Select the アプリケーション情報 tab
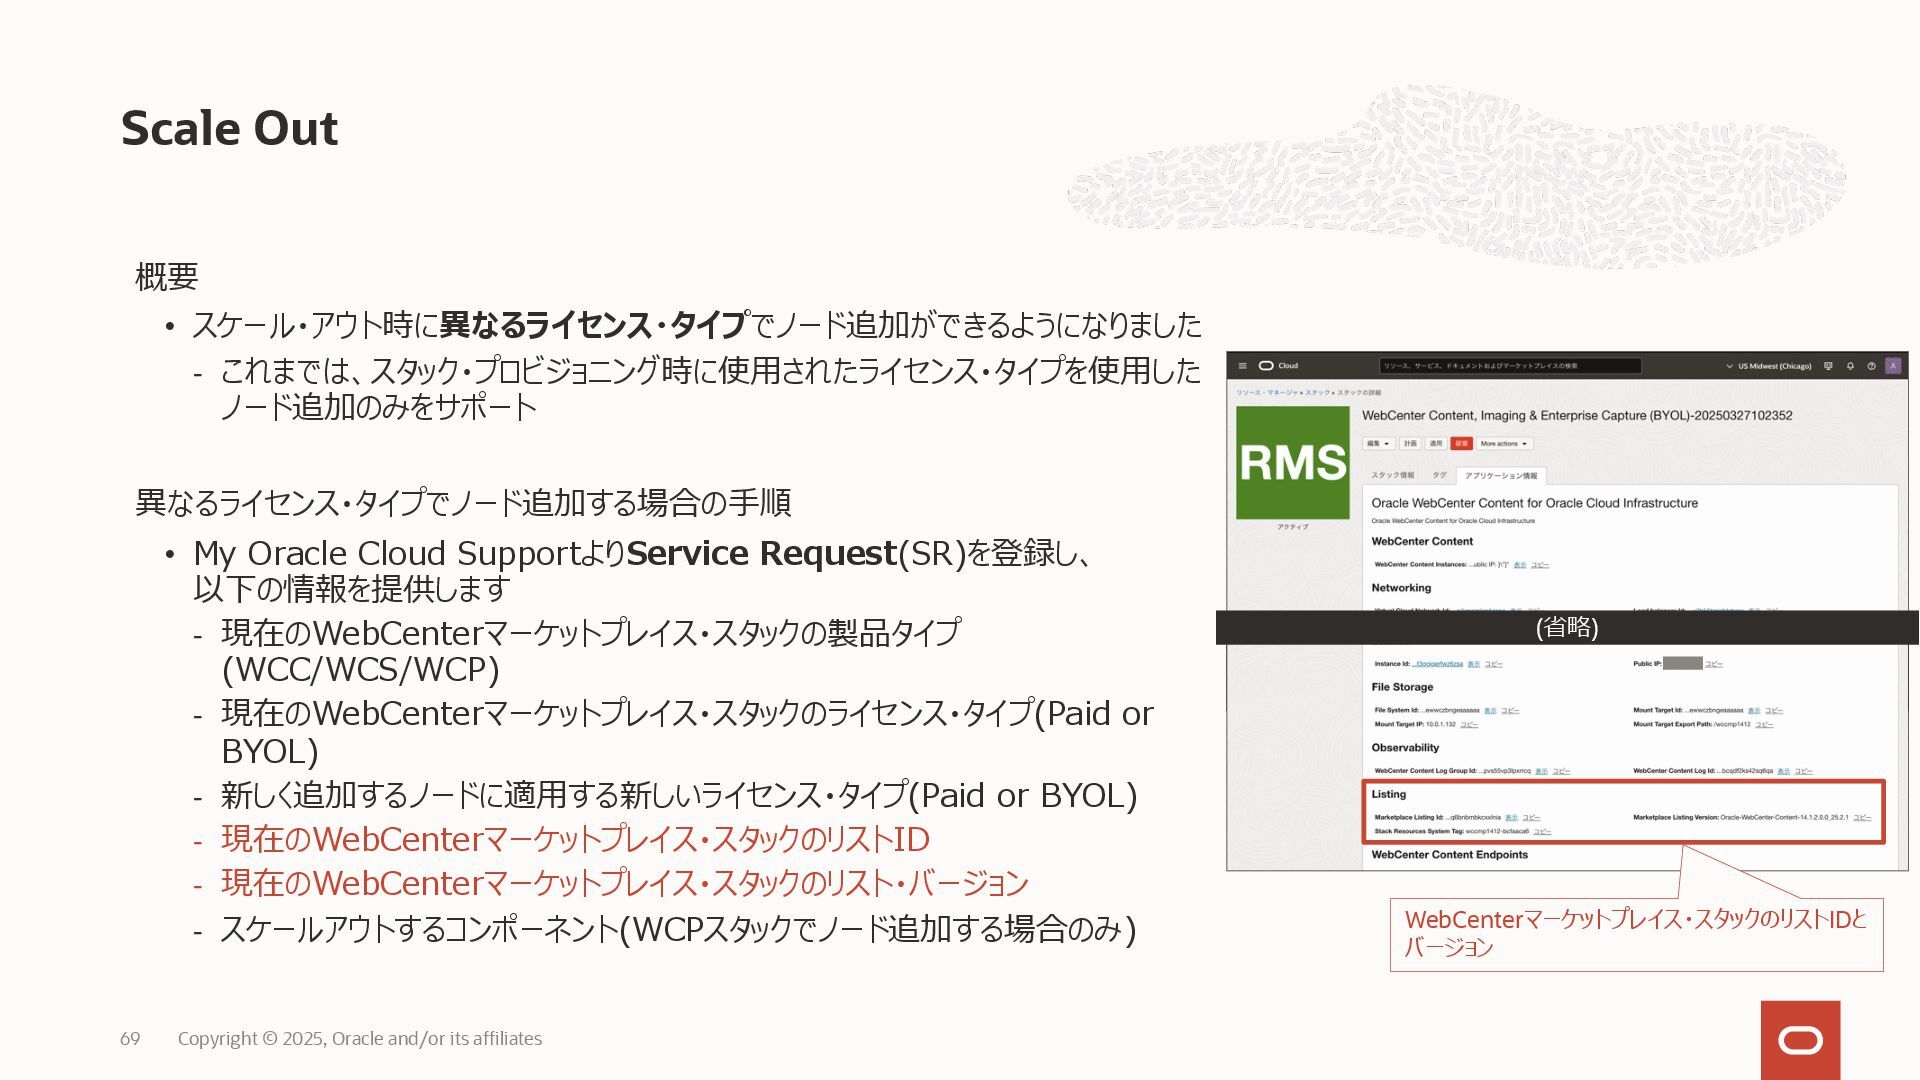Viewport: 1920px width, 1080px height. (x=1501, y=476)
